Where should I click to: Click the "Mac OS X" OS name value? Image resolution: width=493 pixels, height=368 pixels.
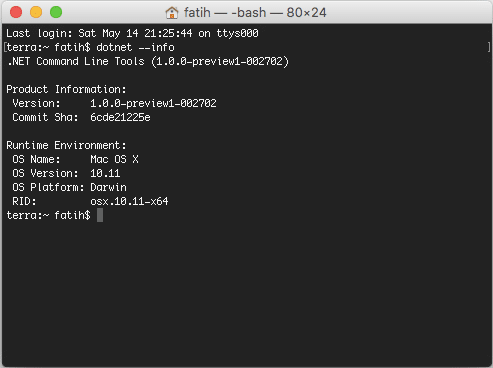(x=114, y=159)
